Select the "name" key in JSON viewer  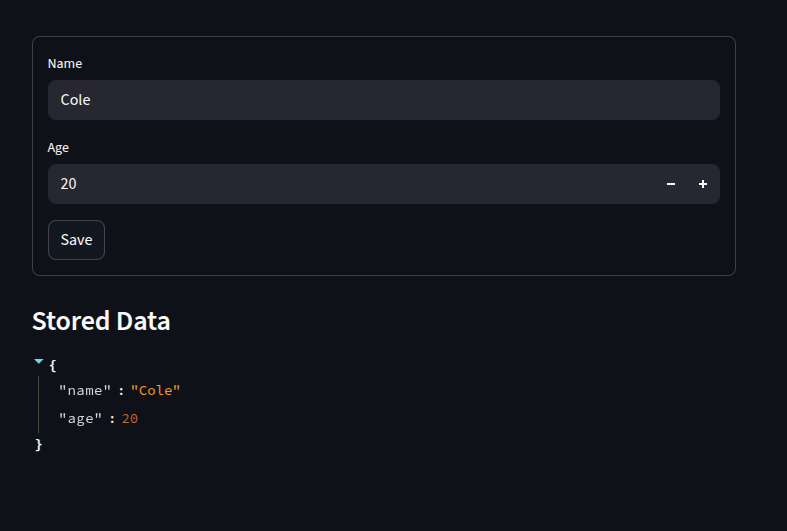(85, 390)
